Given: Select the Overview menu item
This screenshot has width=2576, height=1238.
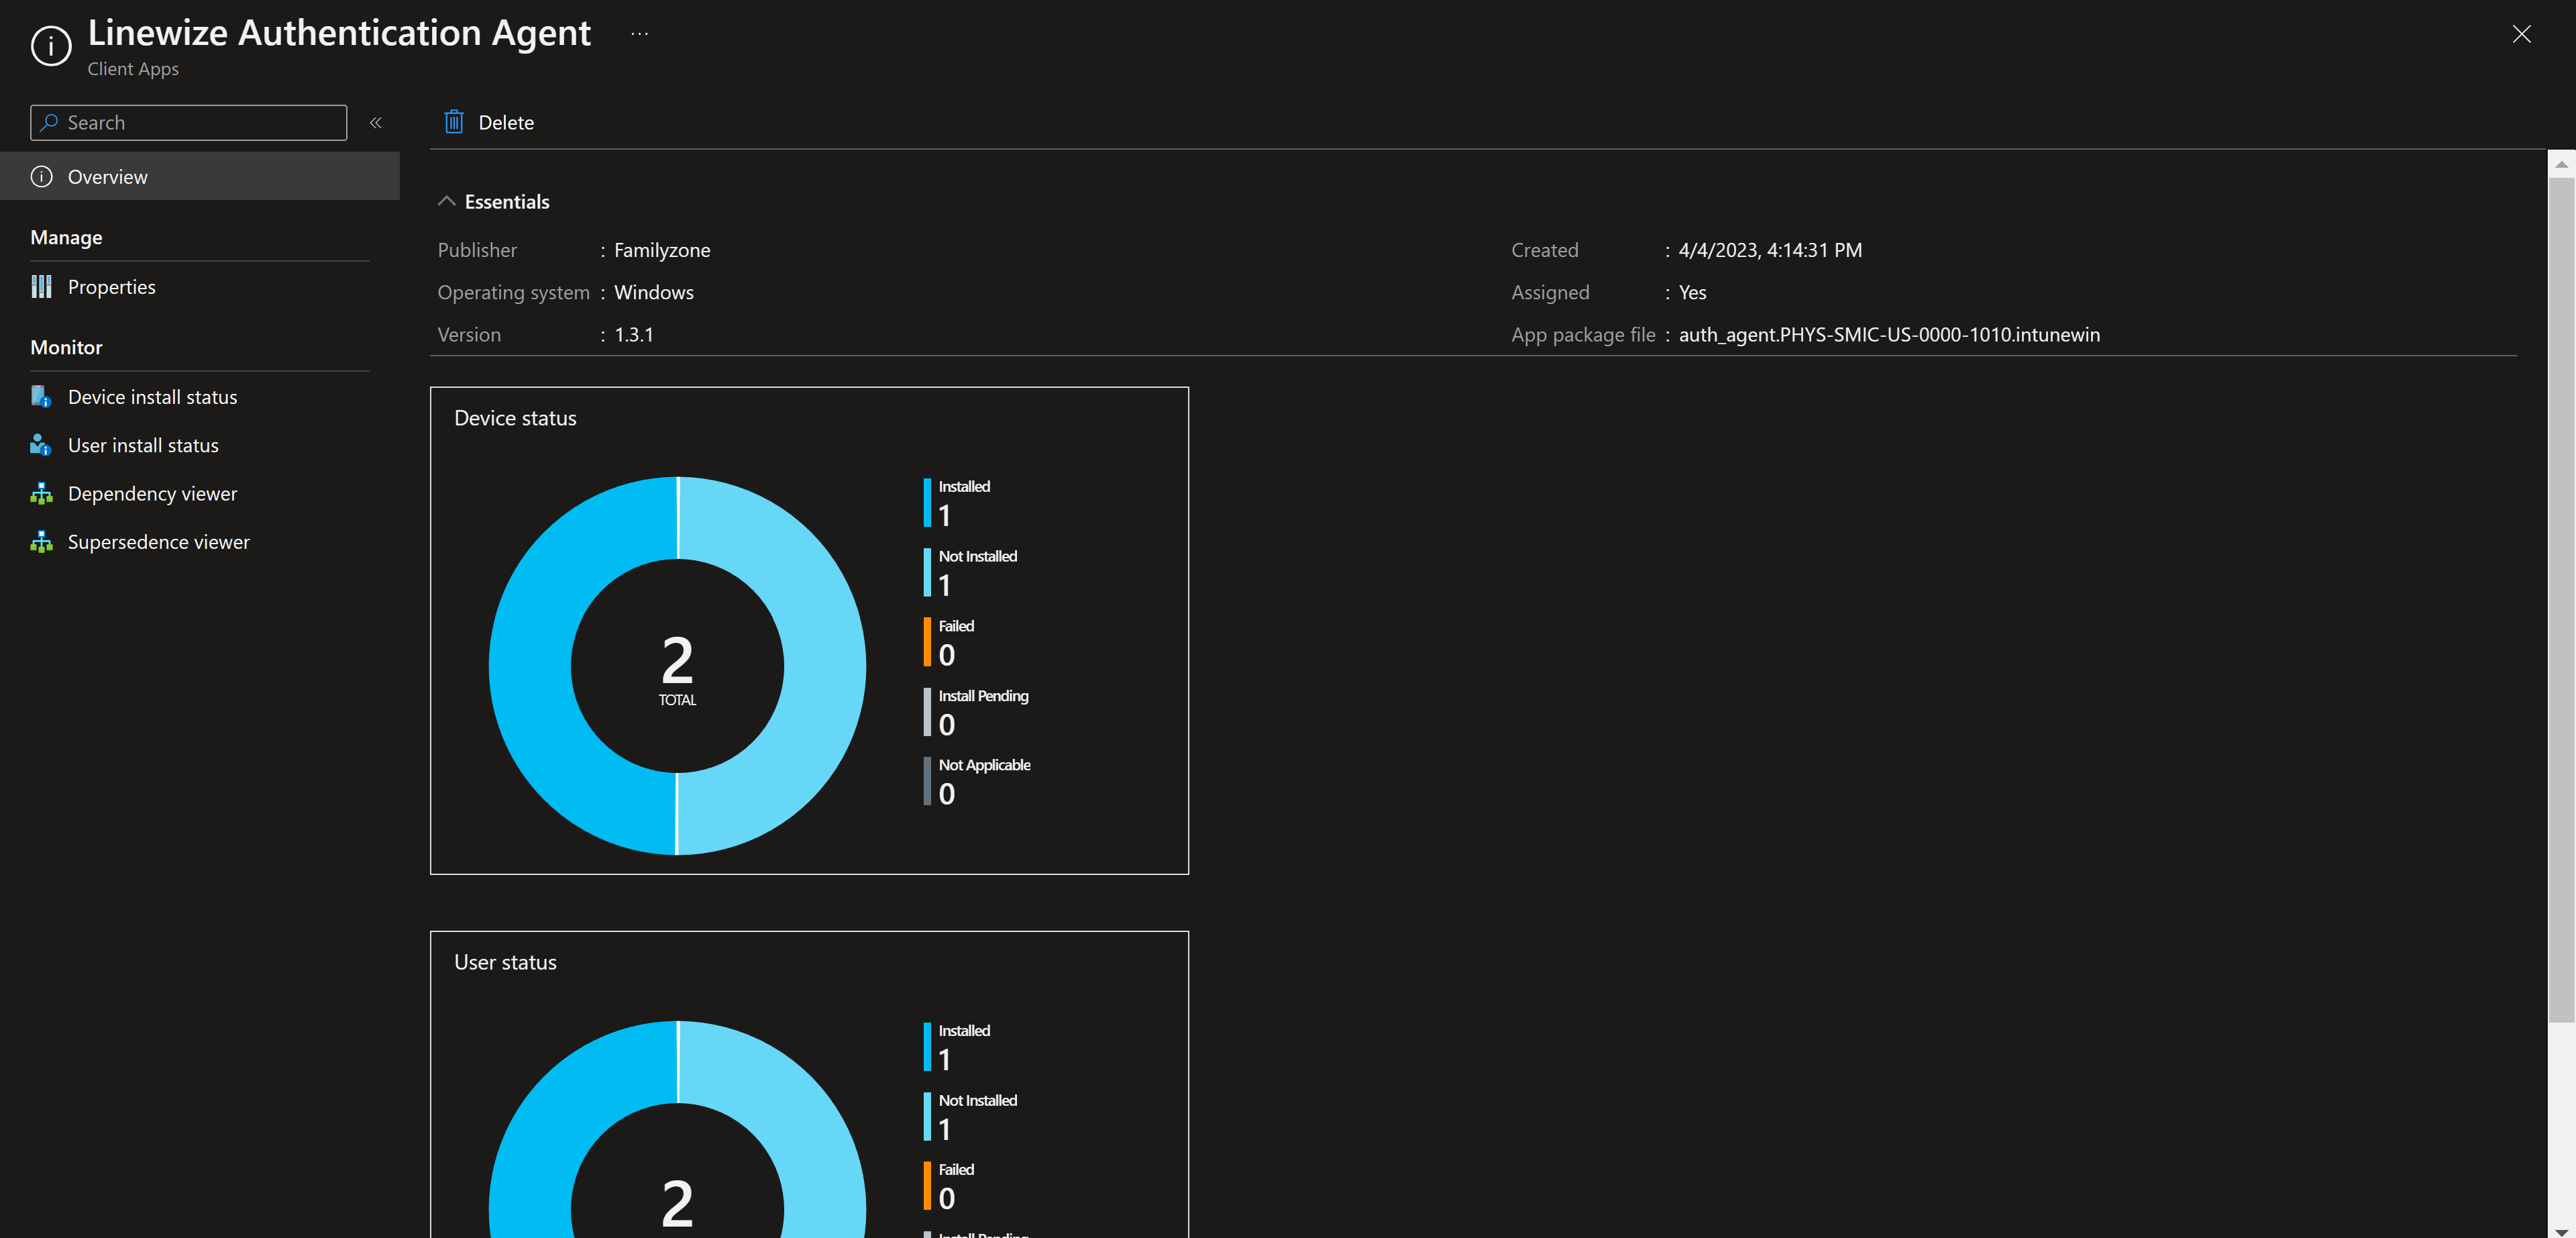Looking at the screenshot, I should pyautogui.click(x=200, y=176).
